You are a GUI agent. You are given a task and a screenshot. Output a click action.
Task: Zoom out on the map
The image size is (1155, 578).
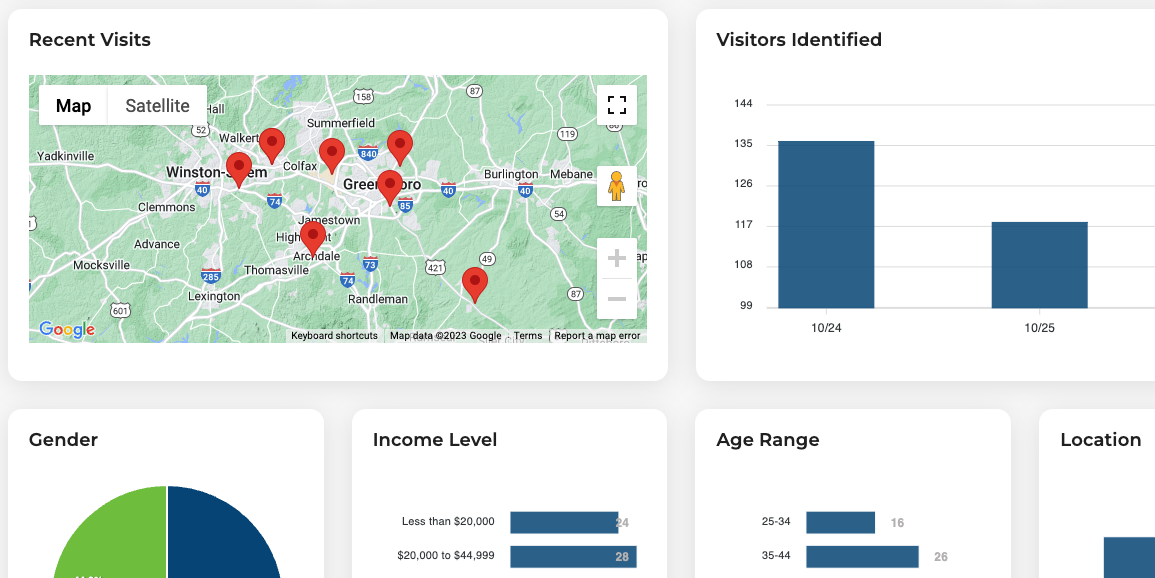point(617,299)
